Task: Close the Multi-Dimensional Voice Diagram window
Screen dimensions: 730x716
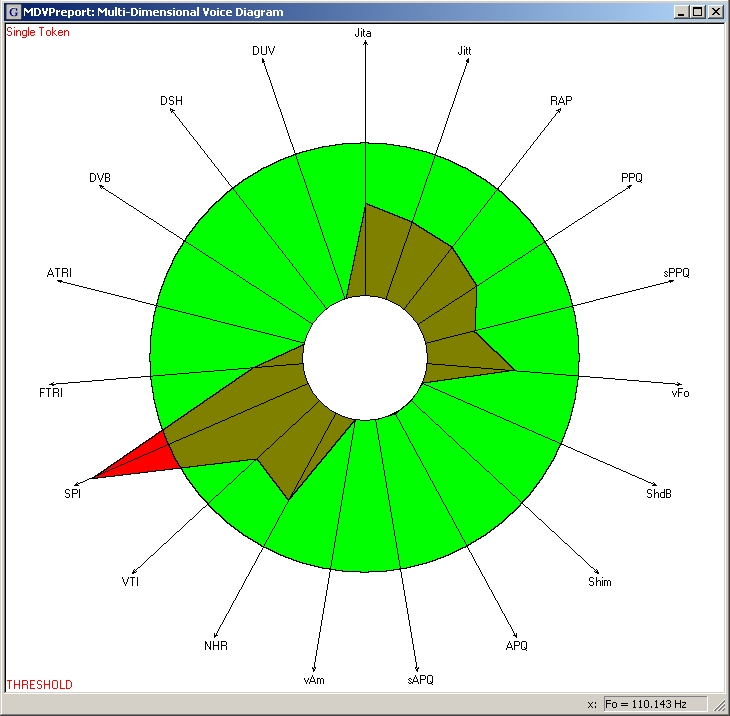Action: [715, 12]
